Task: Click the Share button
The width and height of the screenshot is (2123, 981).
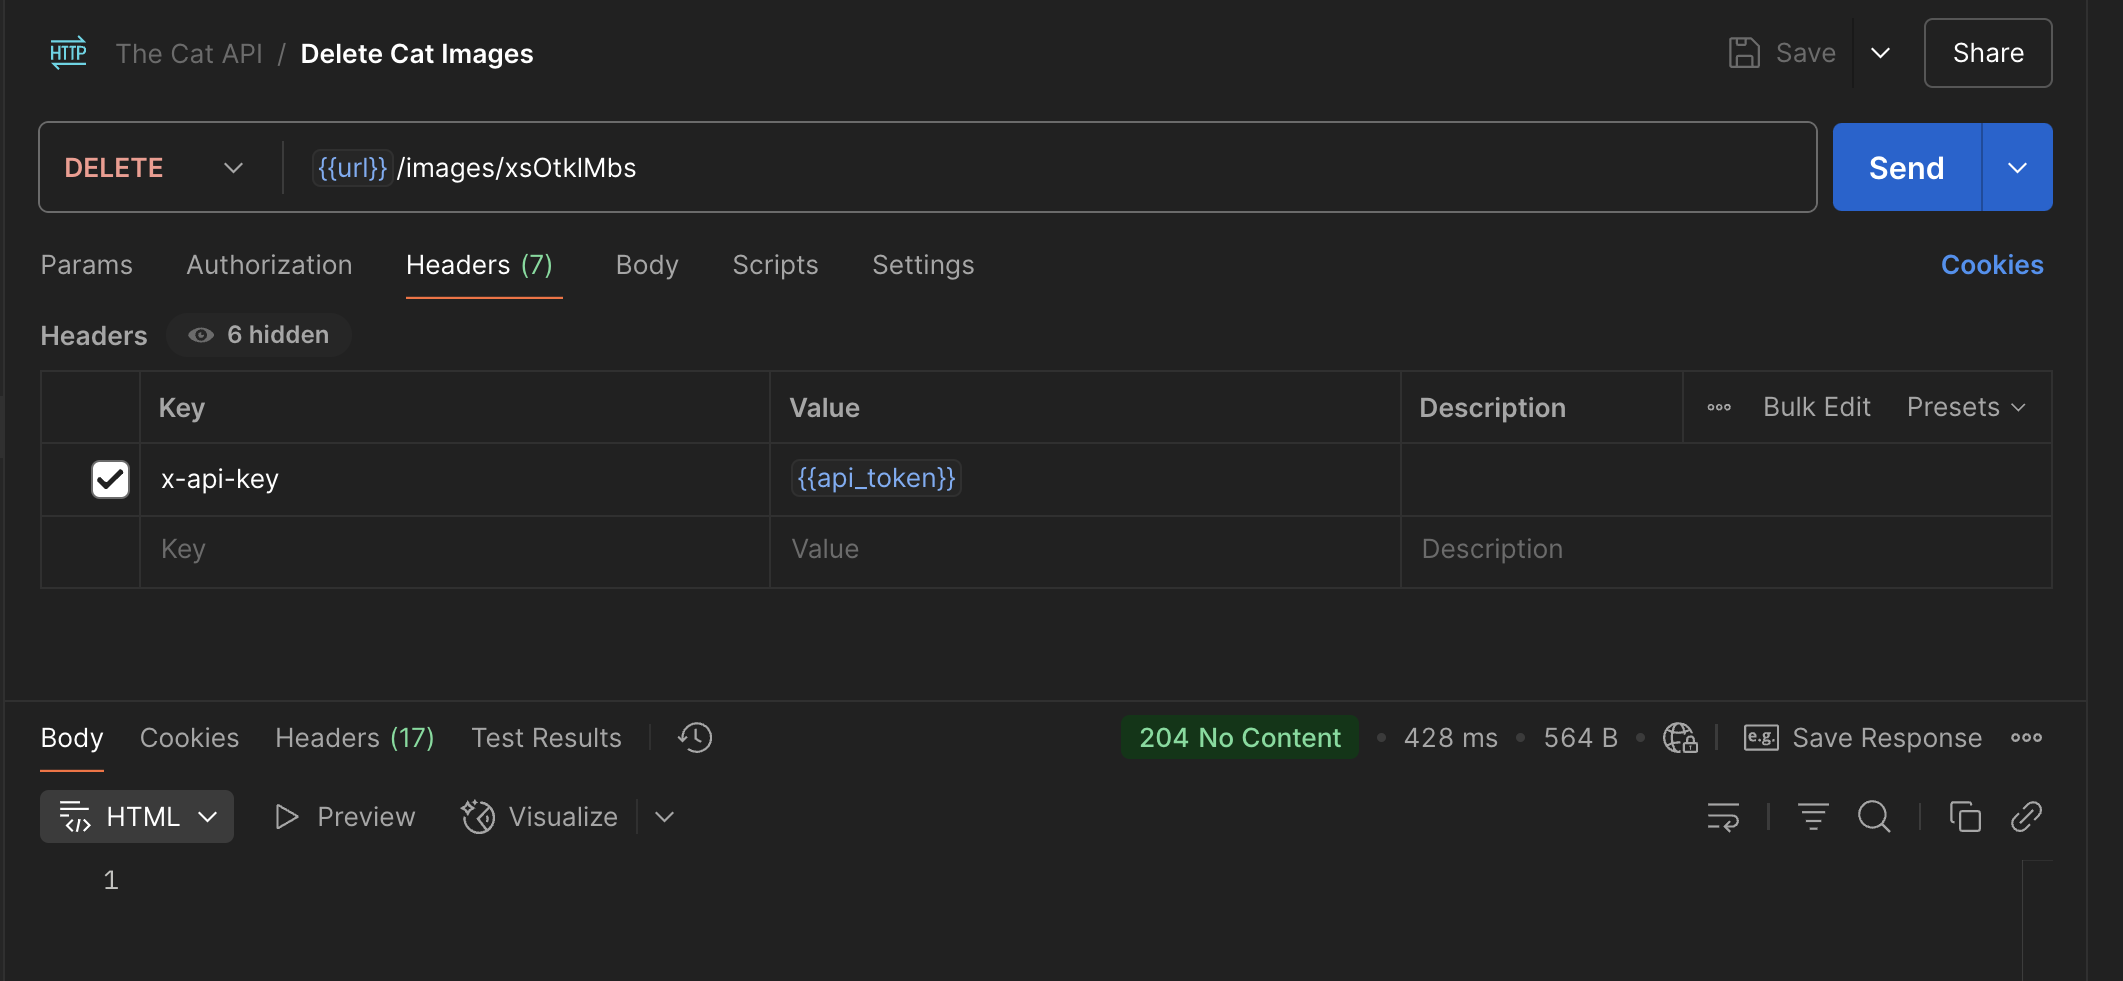Action: 1987,53
